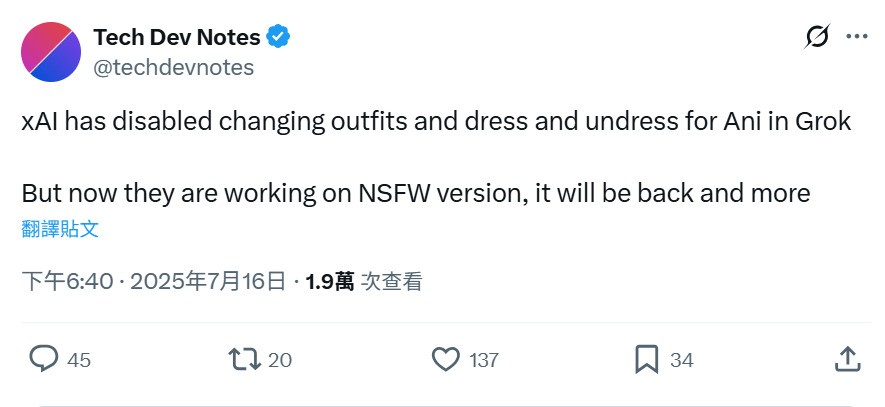Open the three-dot more options menu
The image size is (885, 407).
coord(857,37)
